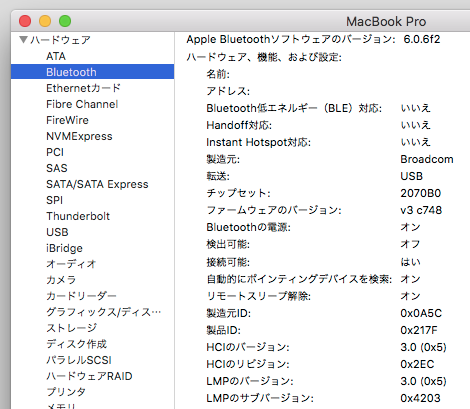Select Fibre Channel in the sidebar

[x=82, y=104]
